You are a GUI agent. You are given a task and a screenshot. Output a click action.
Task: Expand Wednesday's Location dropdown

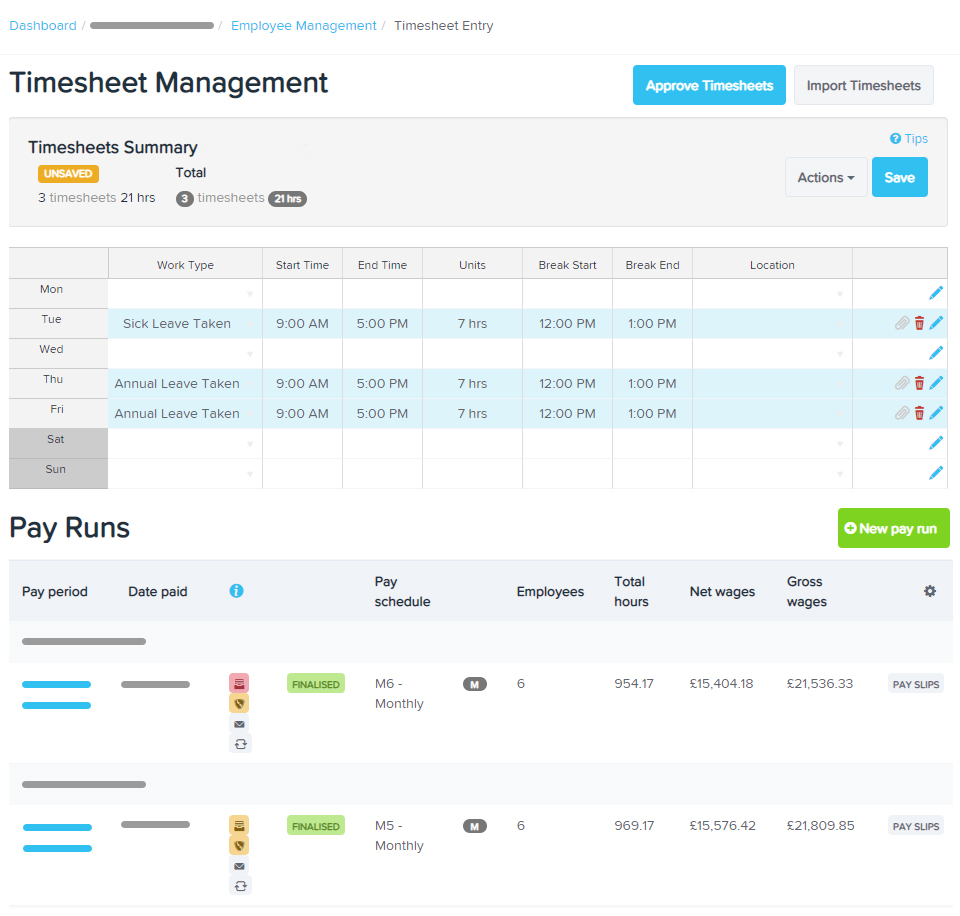point(840,354)
